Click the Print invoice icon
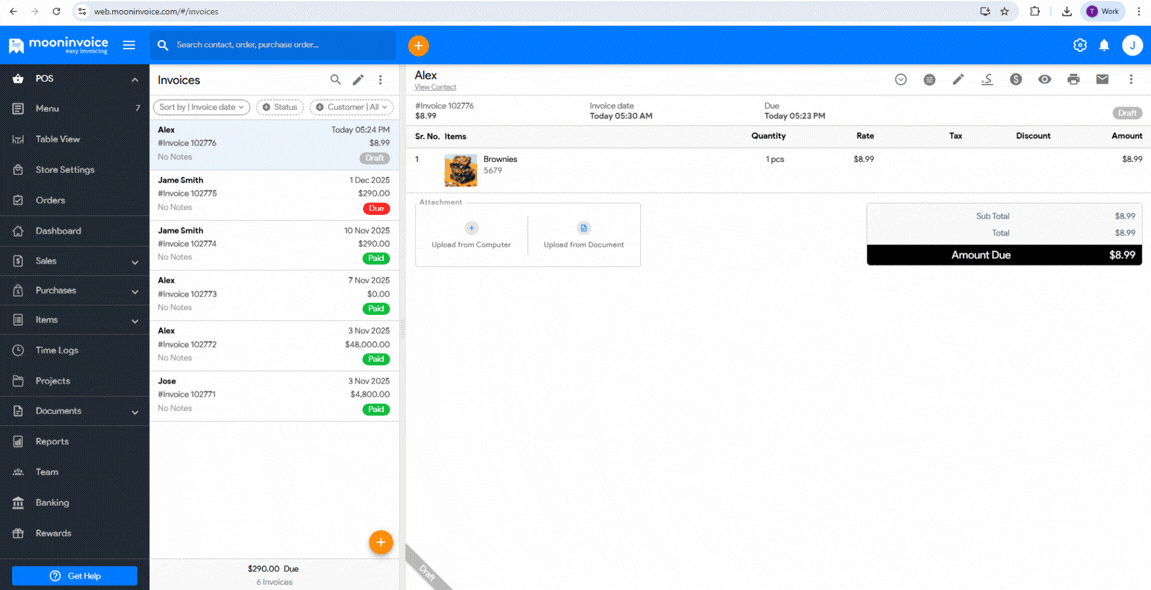1151x590 pixels. tap(1074, 78)
